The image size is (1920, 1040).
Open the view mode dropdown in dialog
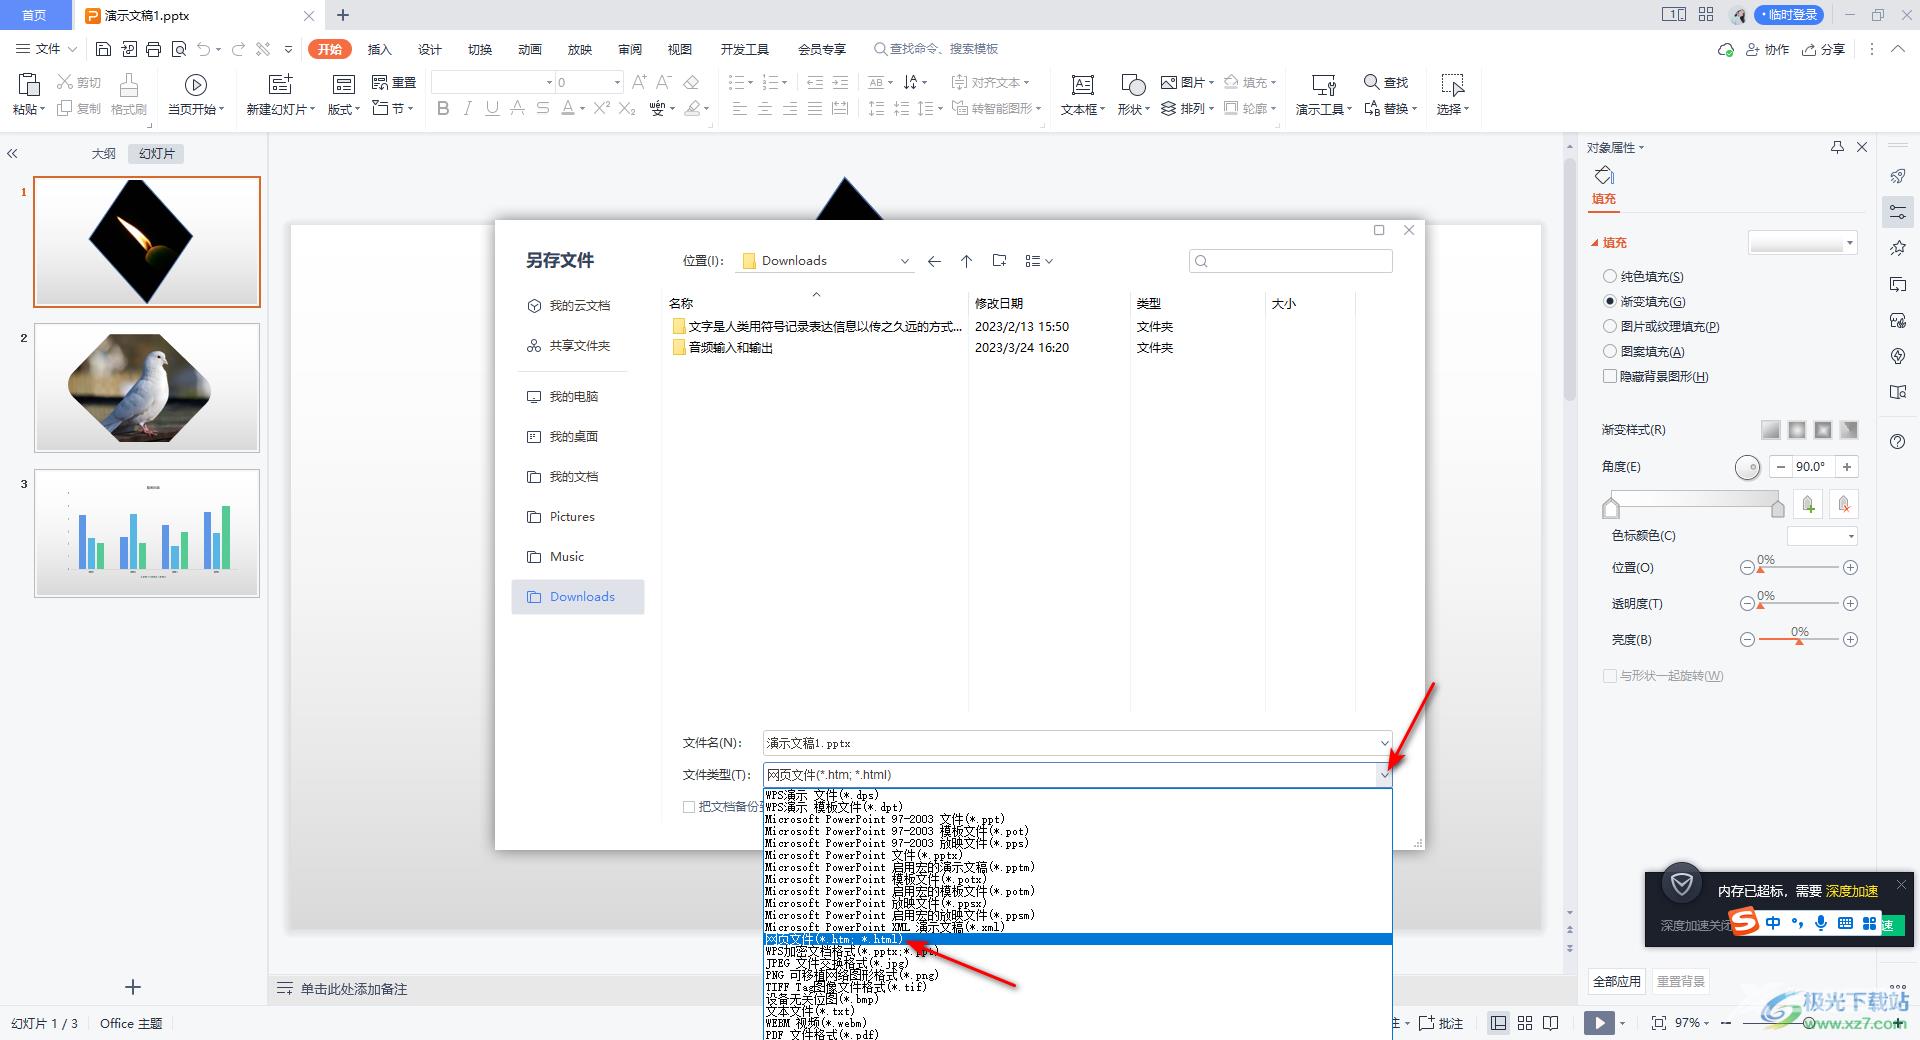[x=1039, y=261]
